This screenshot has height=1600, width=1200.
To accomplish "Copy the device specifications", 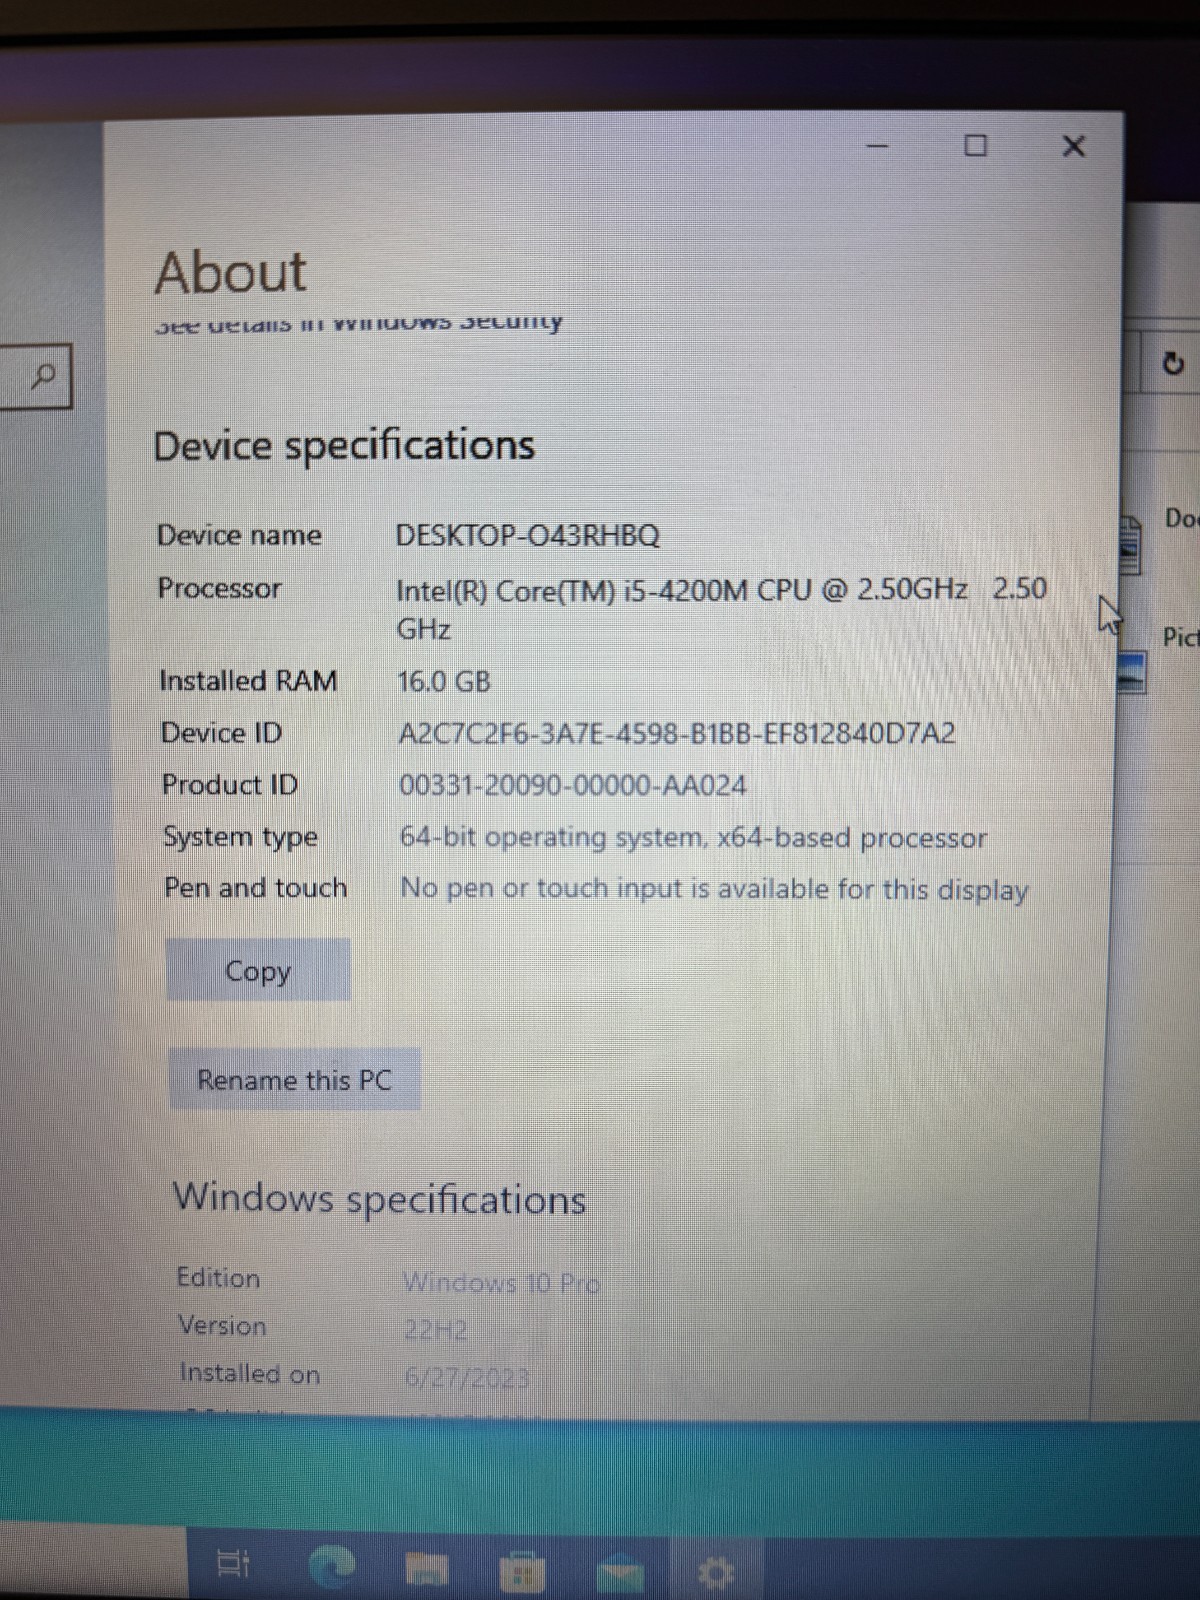I will click(258, 970).
